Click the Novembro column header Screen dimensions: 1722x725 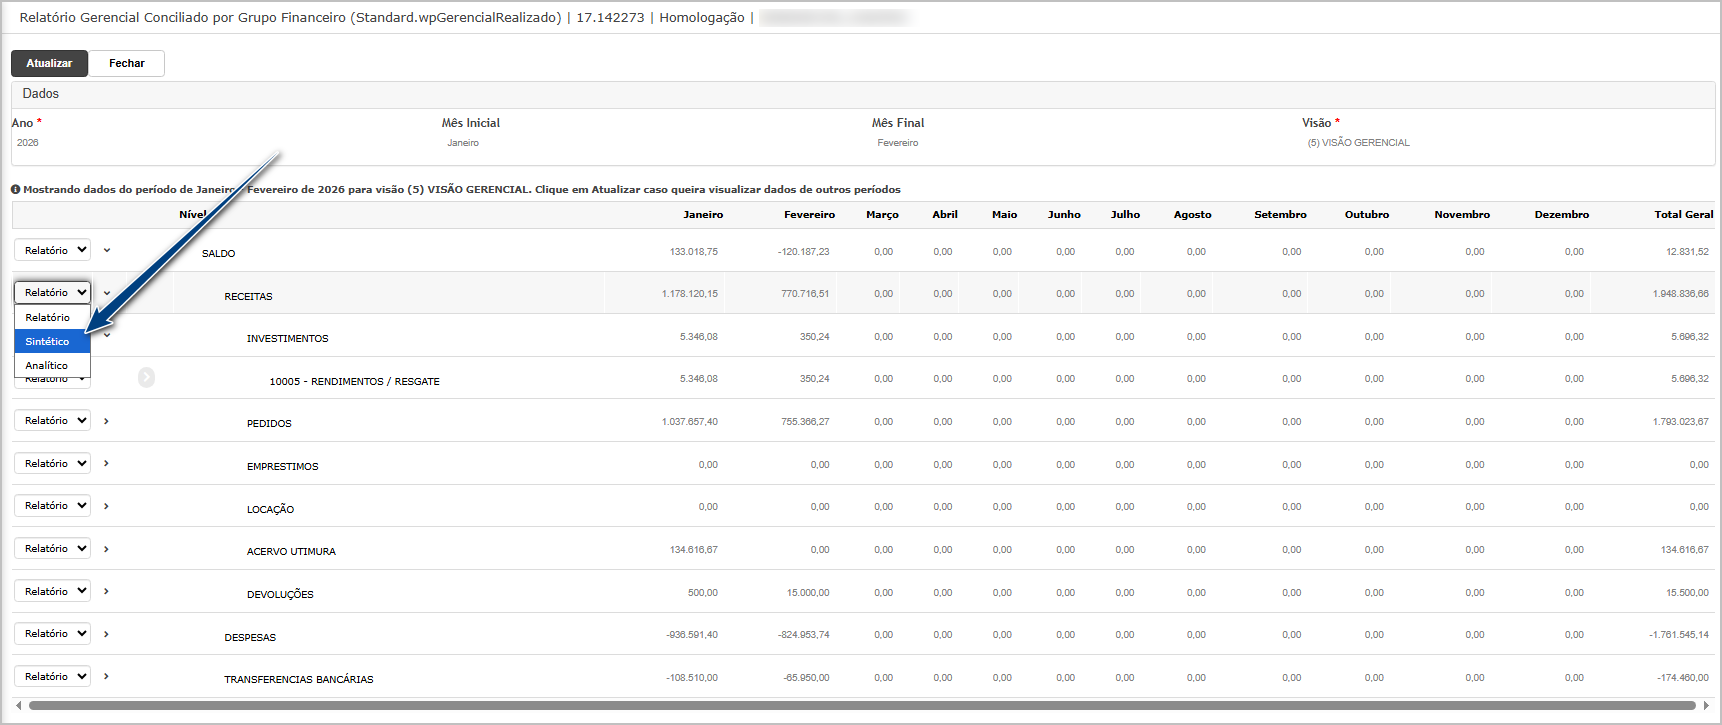pyautogui.click(x=1462, y=215)
